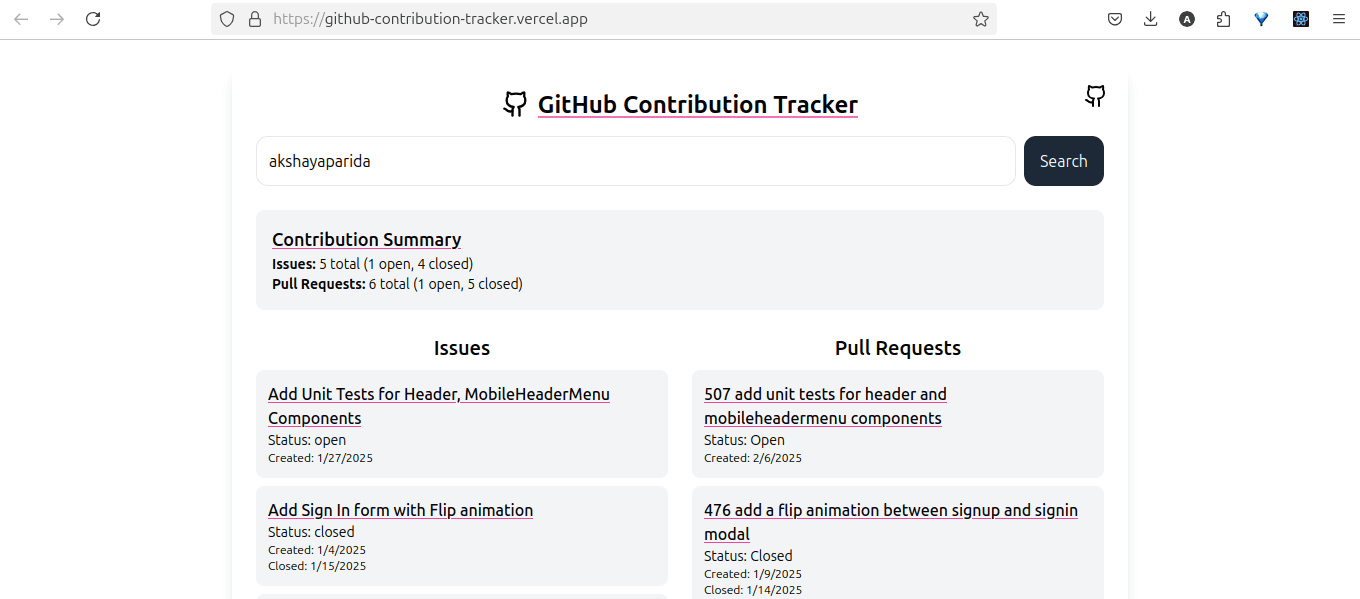Open the GitHub Contribution Tracker heading link
The width and height of the screenshot is (1360, 599).
698,104
